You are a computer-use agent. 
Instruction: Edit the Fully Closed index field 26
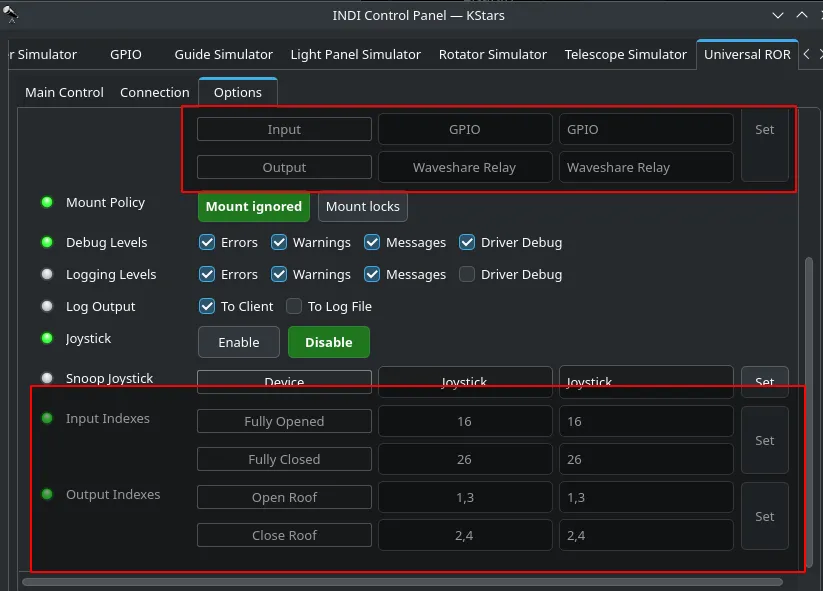tap(646, 459)
